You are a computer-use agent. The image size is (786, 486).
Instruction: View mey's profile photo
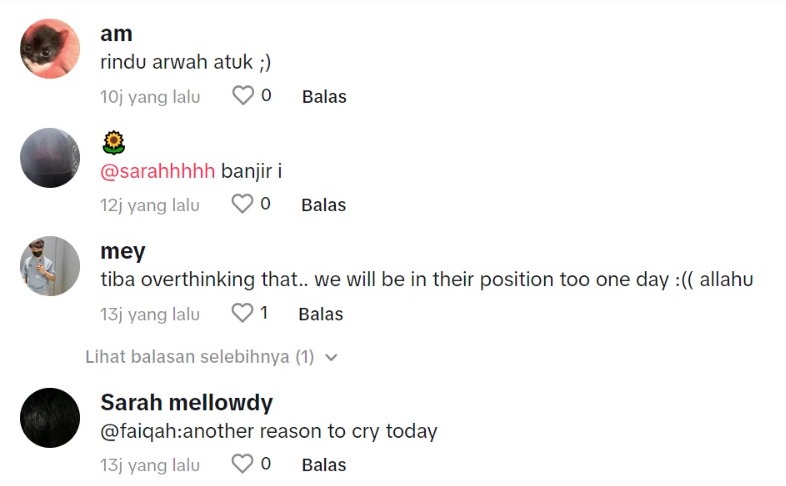[x=50, y=266]
